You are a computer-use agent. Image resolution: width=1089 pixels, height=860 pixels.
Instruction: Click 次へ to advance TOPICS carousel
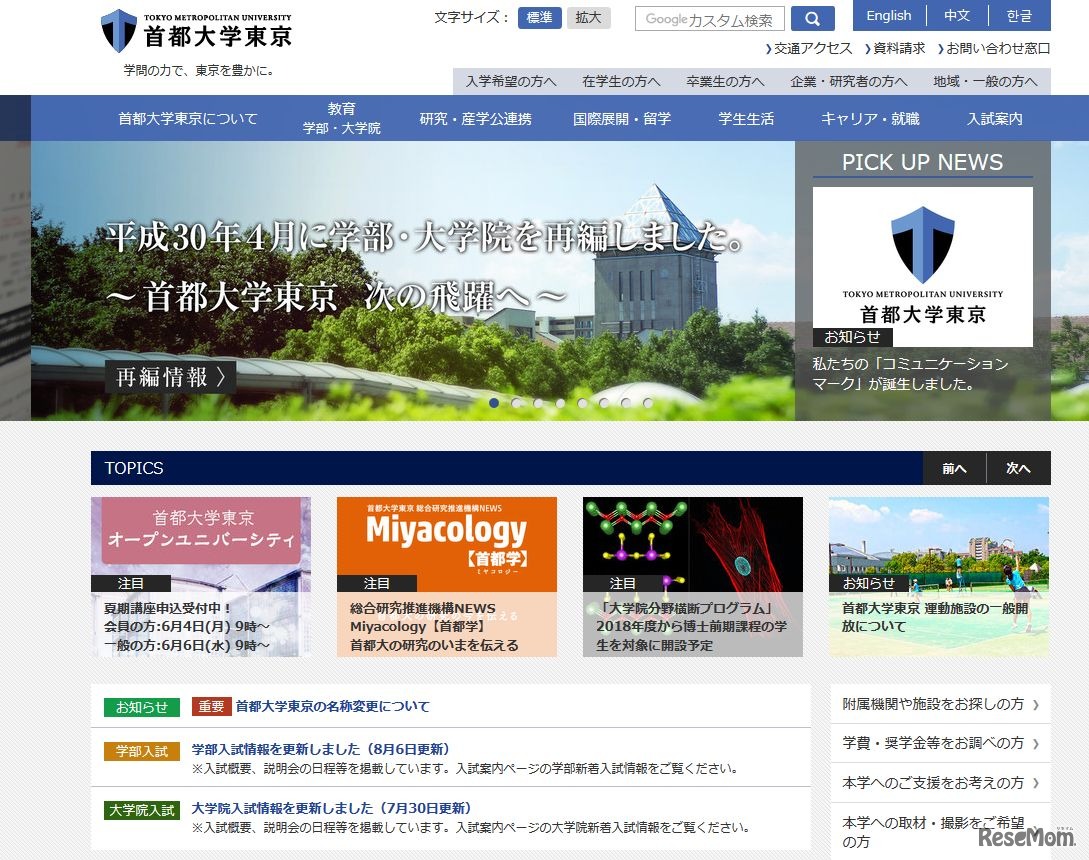[1017, 468]
